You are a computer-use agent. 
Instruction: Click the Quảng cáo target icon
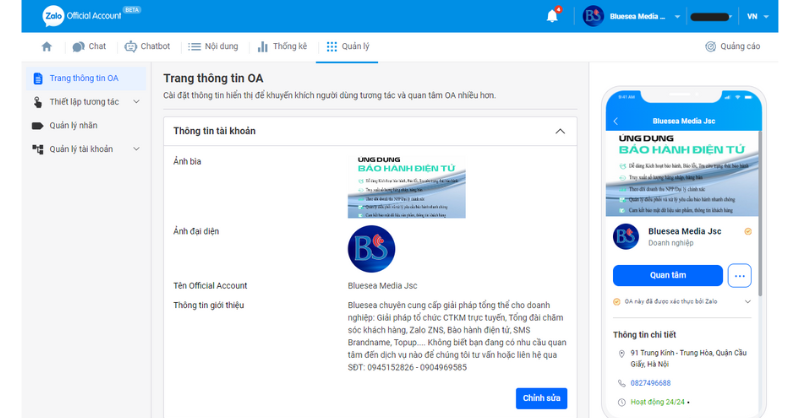point(710,46)
